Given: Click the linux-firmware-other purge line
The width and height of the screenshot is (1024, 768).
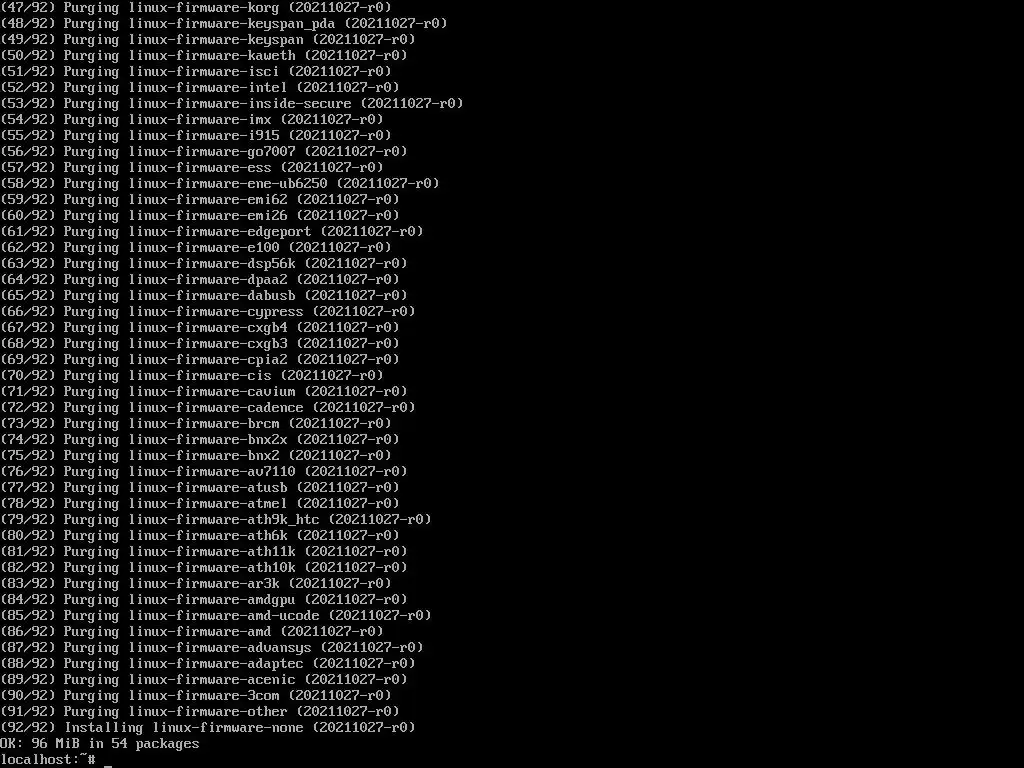Looking at the screenshot, I should [200, 711].
